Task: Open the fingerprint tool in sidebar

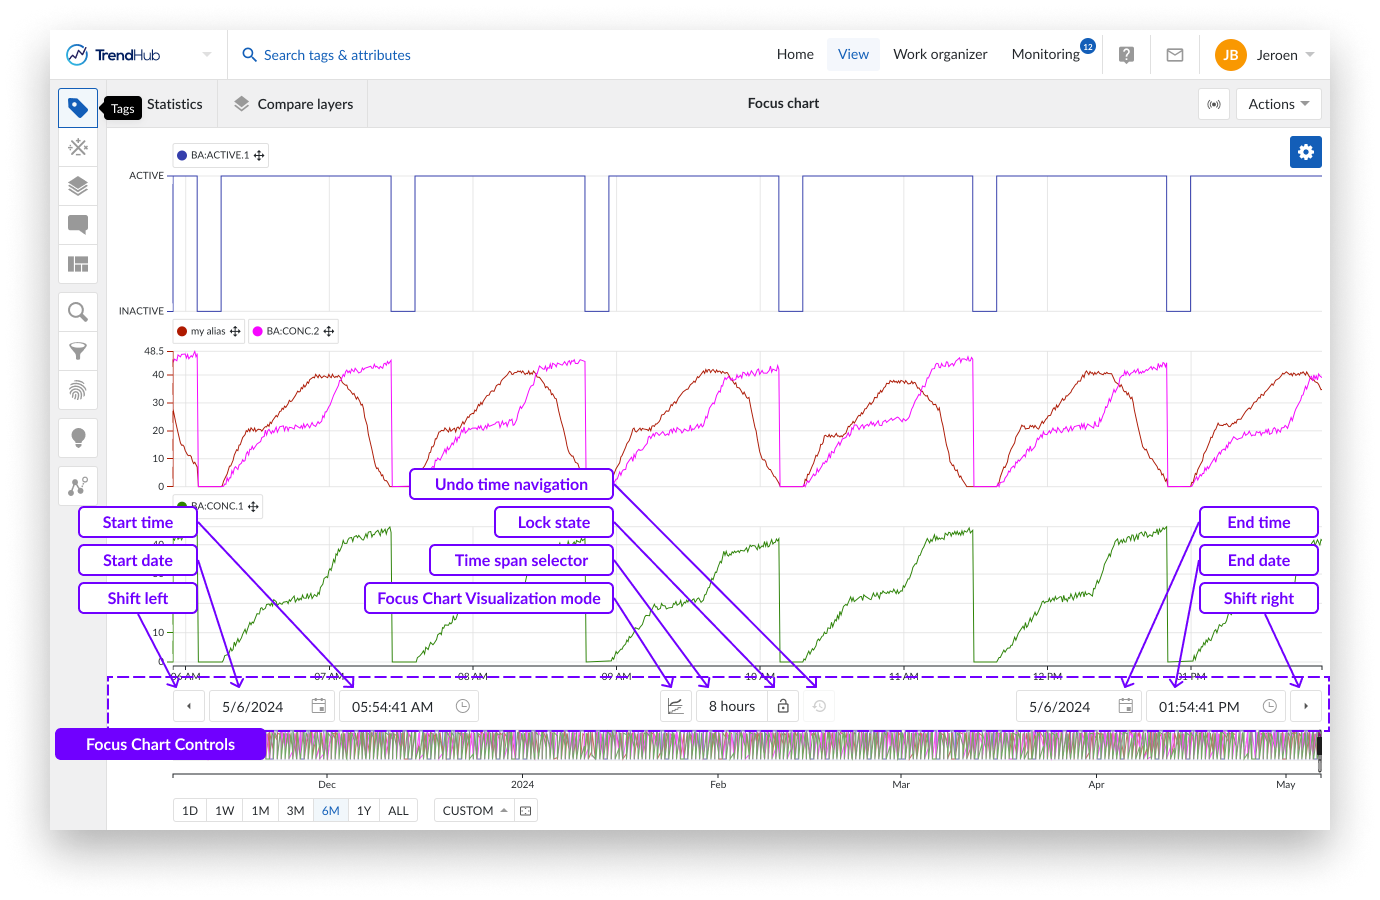Action: pos(78,390)
